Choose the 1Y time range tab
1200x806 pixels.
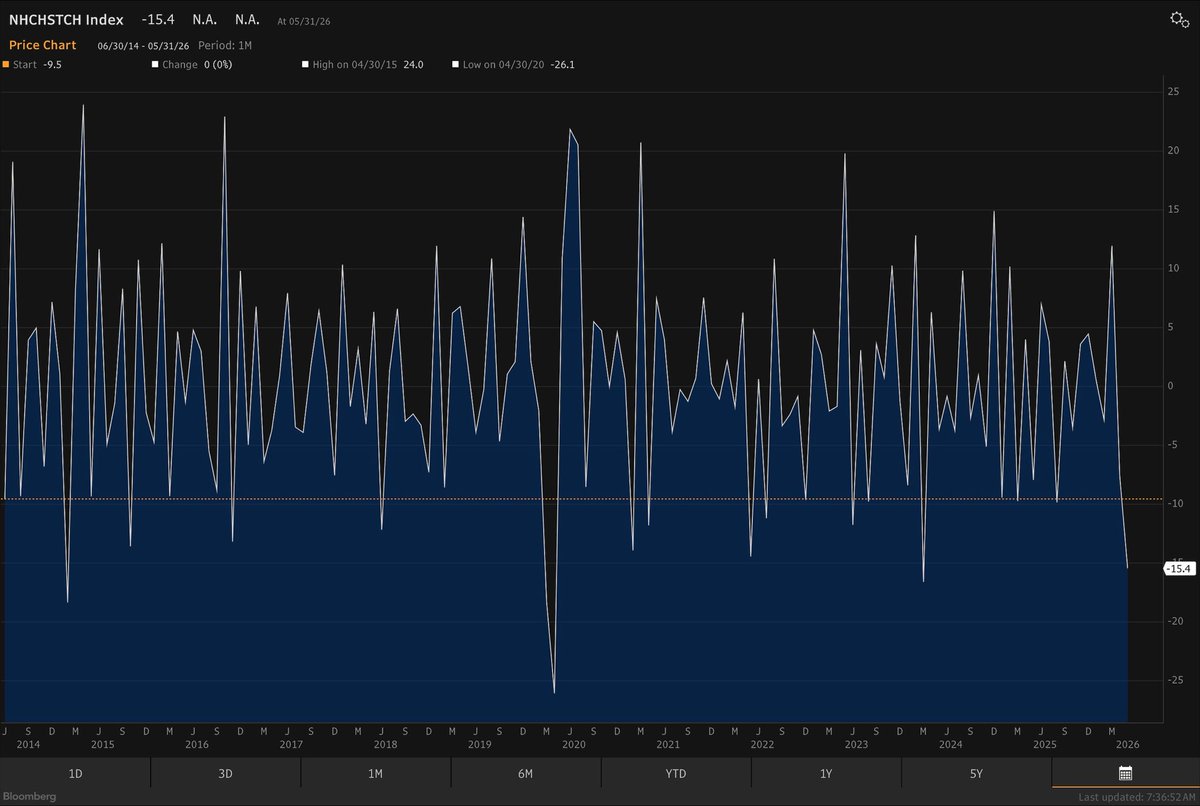(825, 773)
